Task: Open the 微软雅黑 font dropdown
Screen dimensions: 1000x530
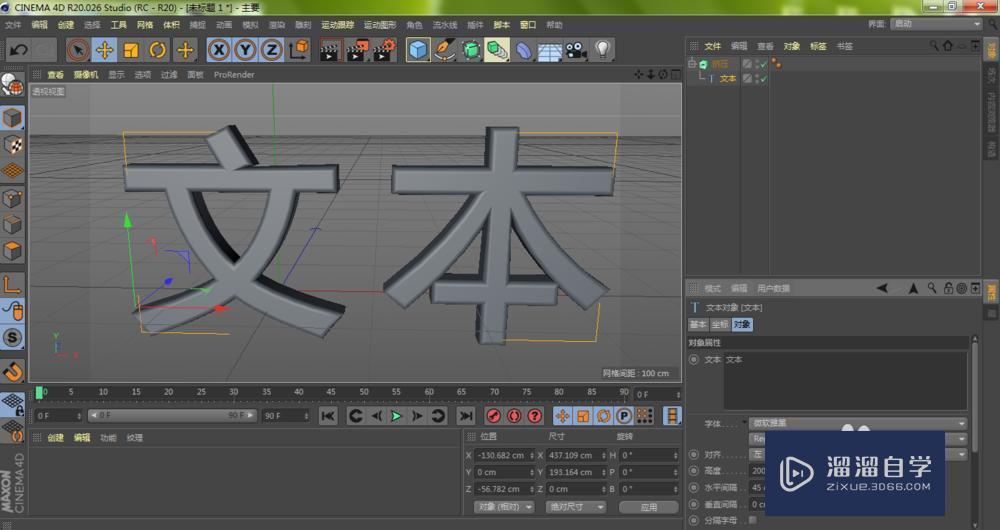Action: click(x=858, y=423)
